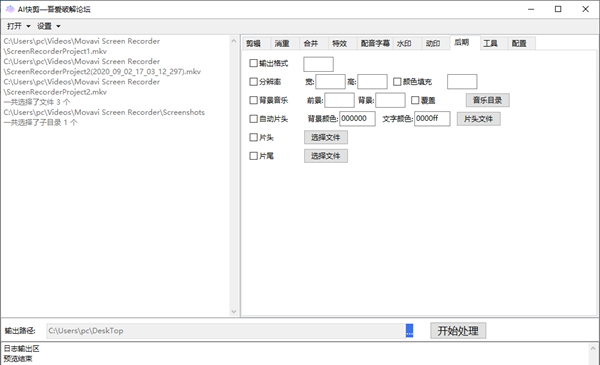
Task: Open the 配音字幕 tab
Action: pos(375,44)
